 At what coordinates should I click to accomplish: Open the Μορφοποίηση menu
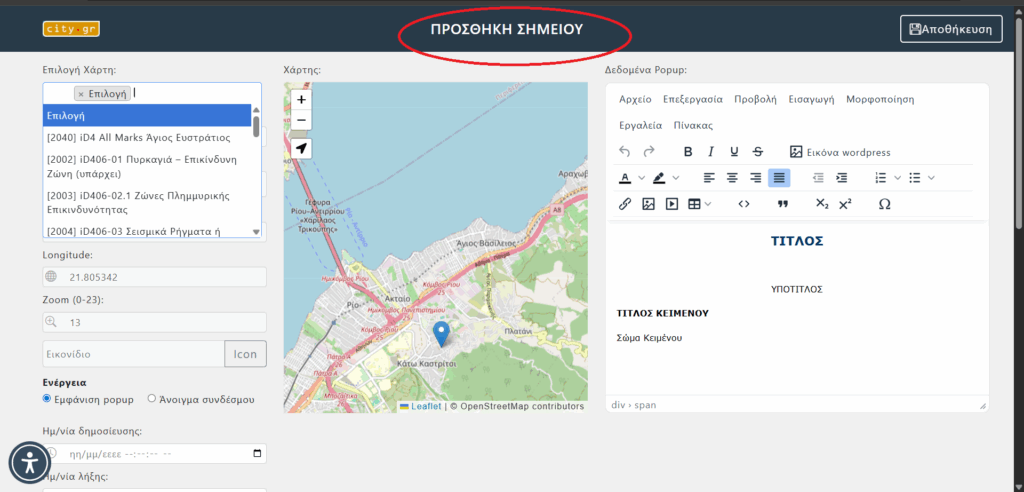point(879,99)
